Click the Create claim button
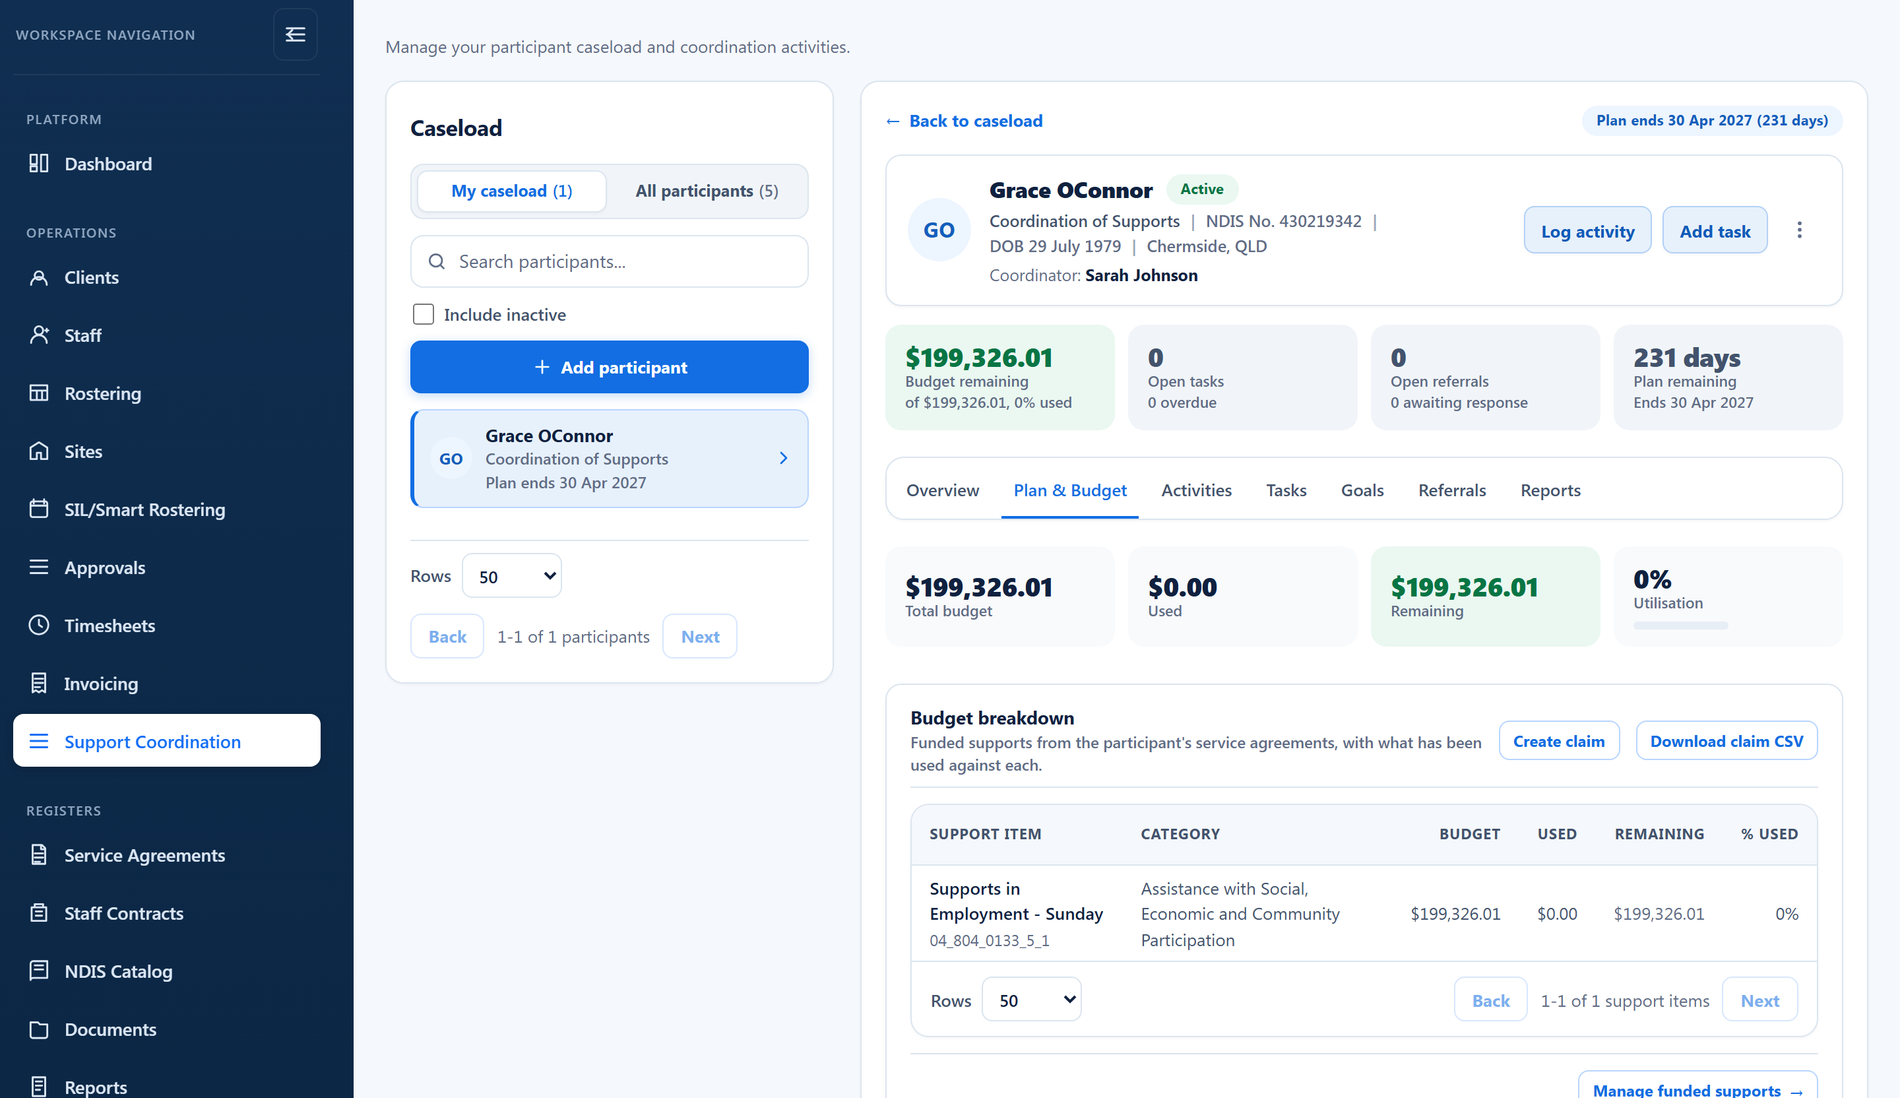This screenshot has height=1098, width=1900. click(1558, 741)
